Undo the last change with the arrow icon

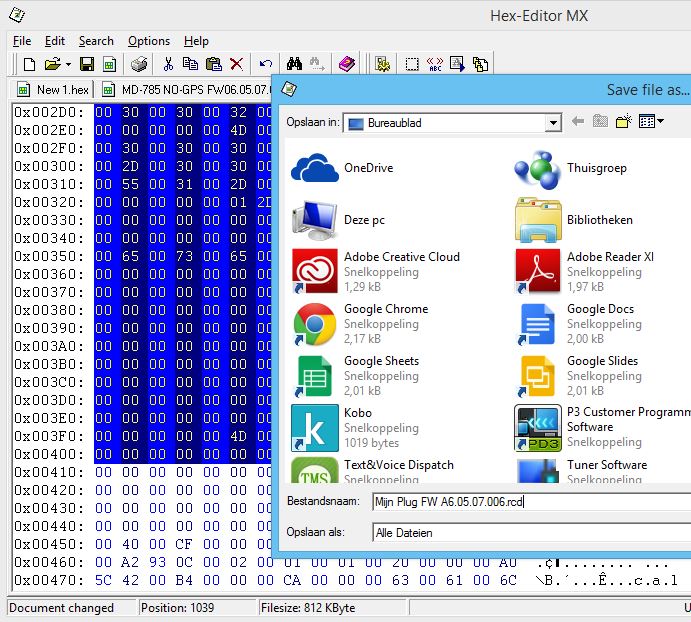point(265,64)
